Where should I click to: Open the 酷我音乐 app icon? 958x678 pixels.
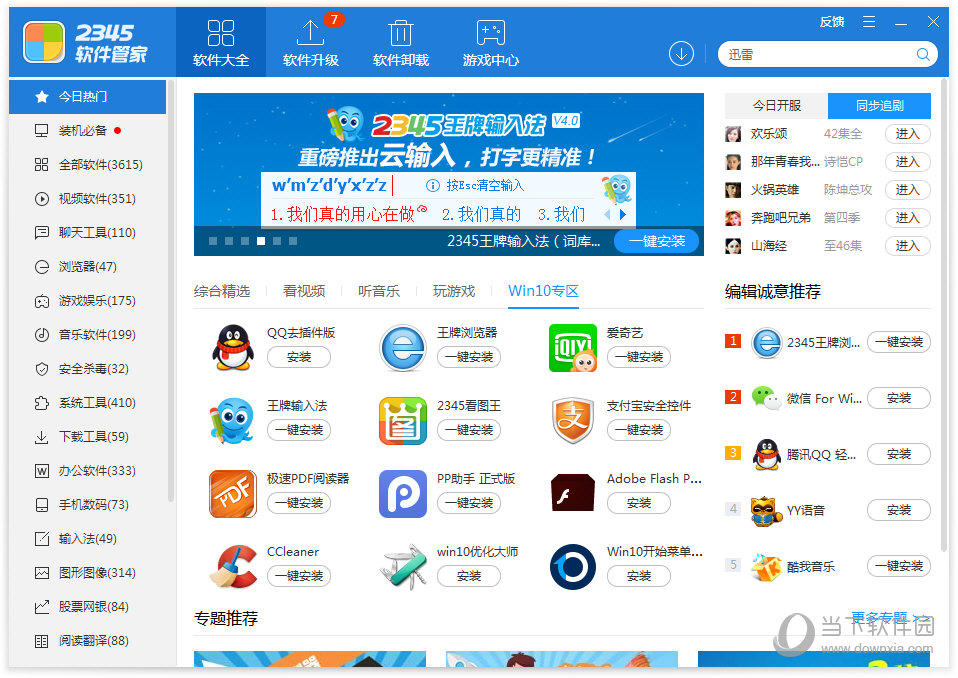point(766,567)
